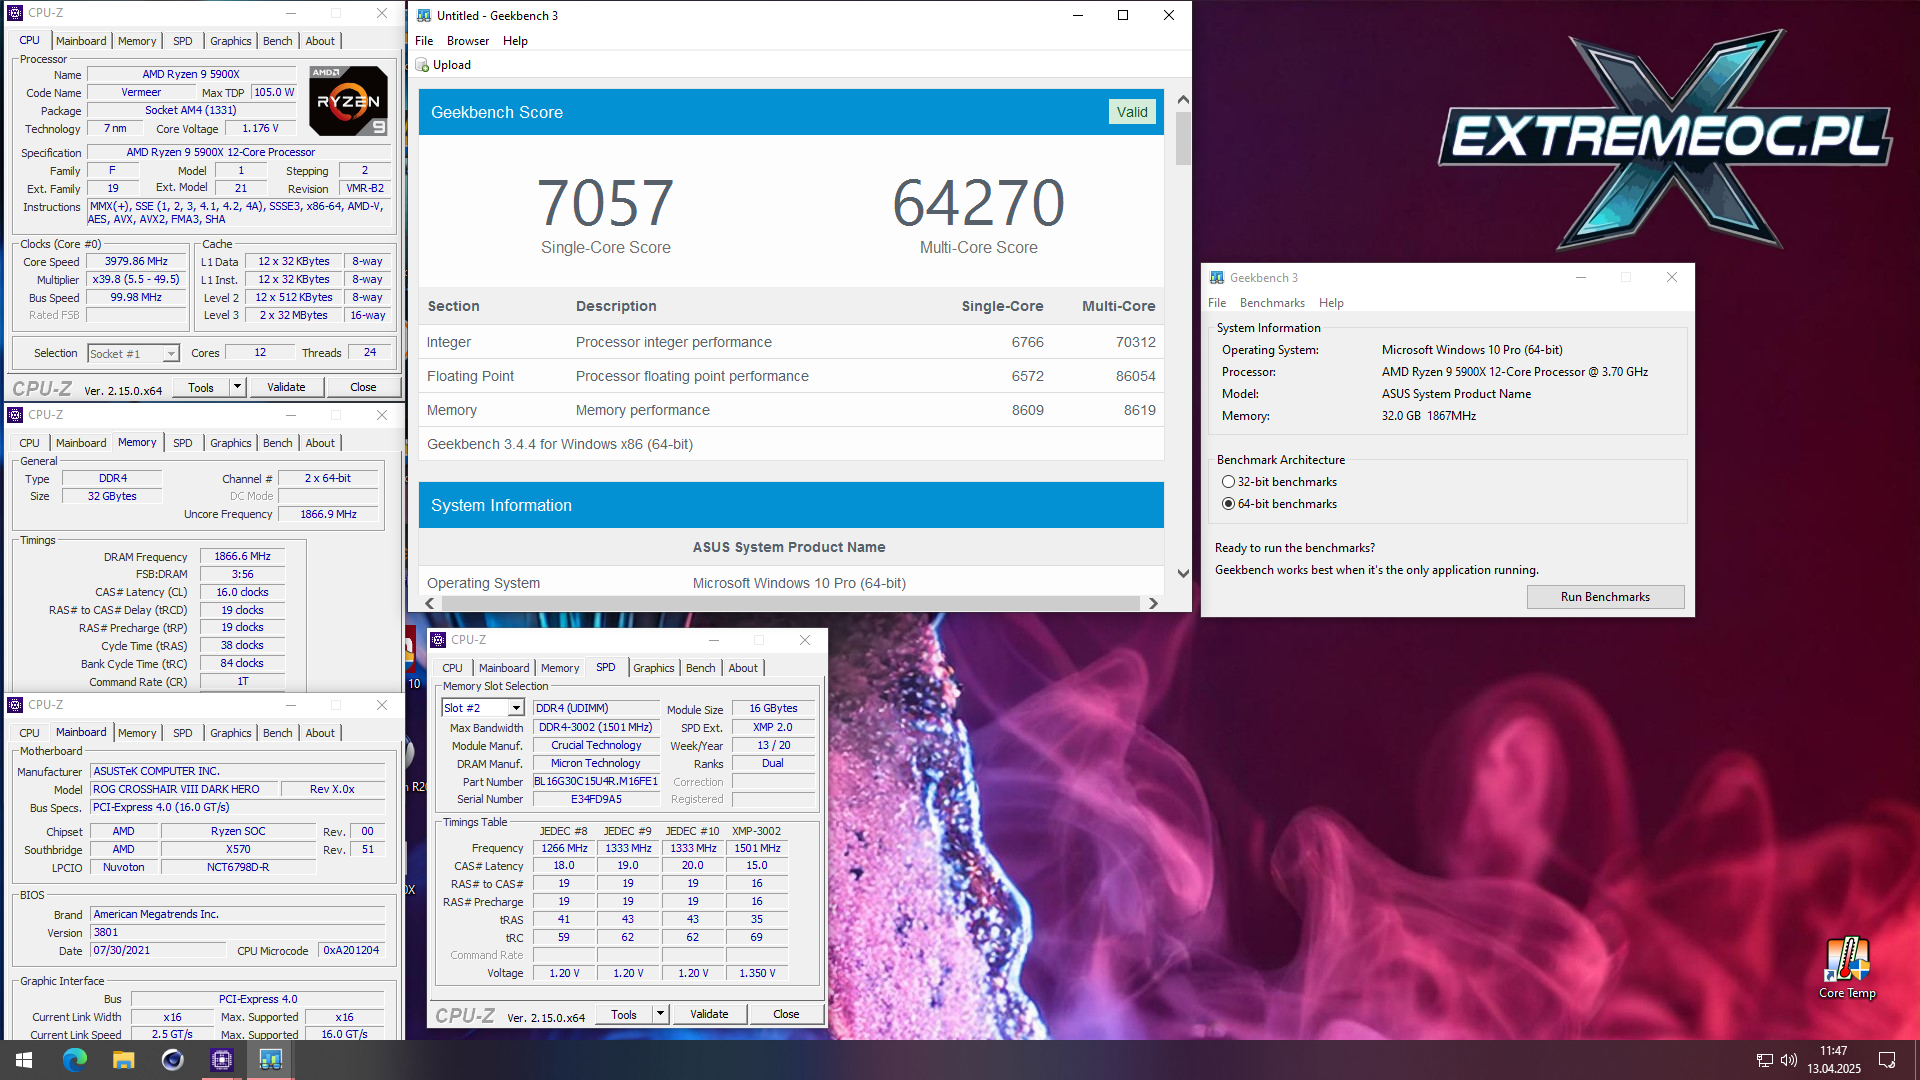1920x1080 pixels.
Task: Click the 7057 Single-Core Score
Action: pyautogui.click(x=605, y=203)
